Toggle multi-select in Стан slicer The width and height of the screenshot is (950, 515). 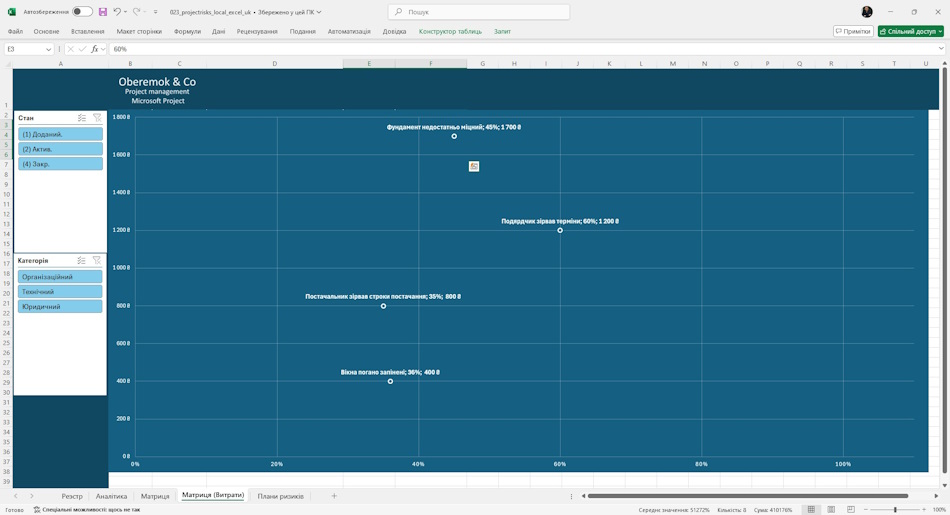pos(82,118)
